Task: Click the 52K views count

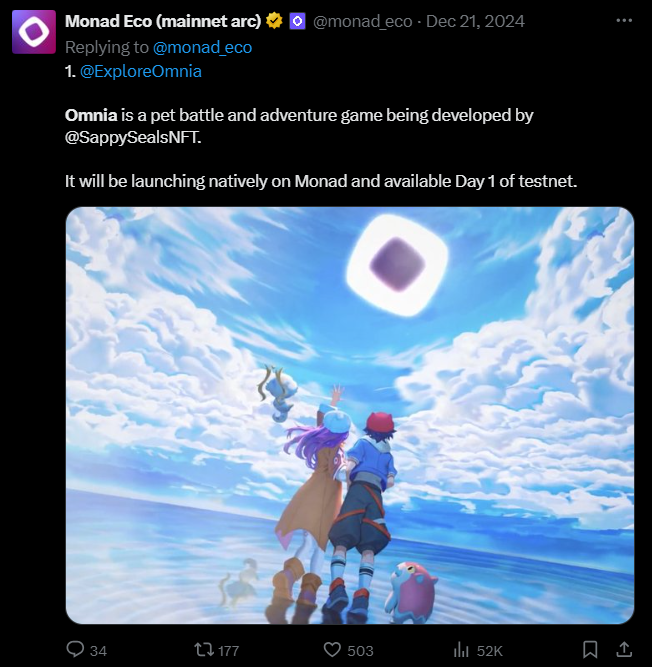Action: pyautogui.click(x=490, y=651)
